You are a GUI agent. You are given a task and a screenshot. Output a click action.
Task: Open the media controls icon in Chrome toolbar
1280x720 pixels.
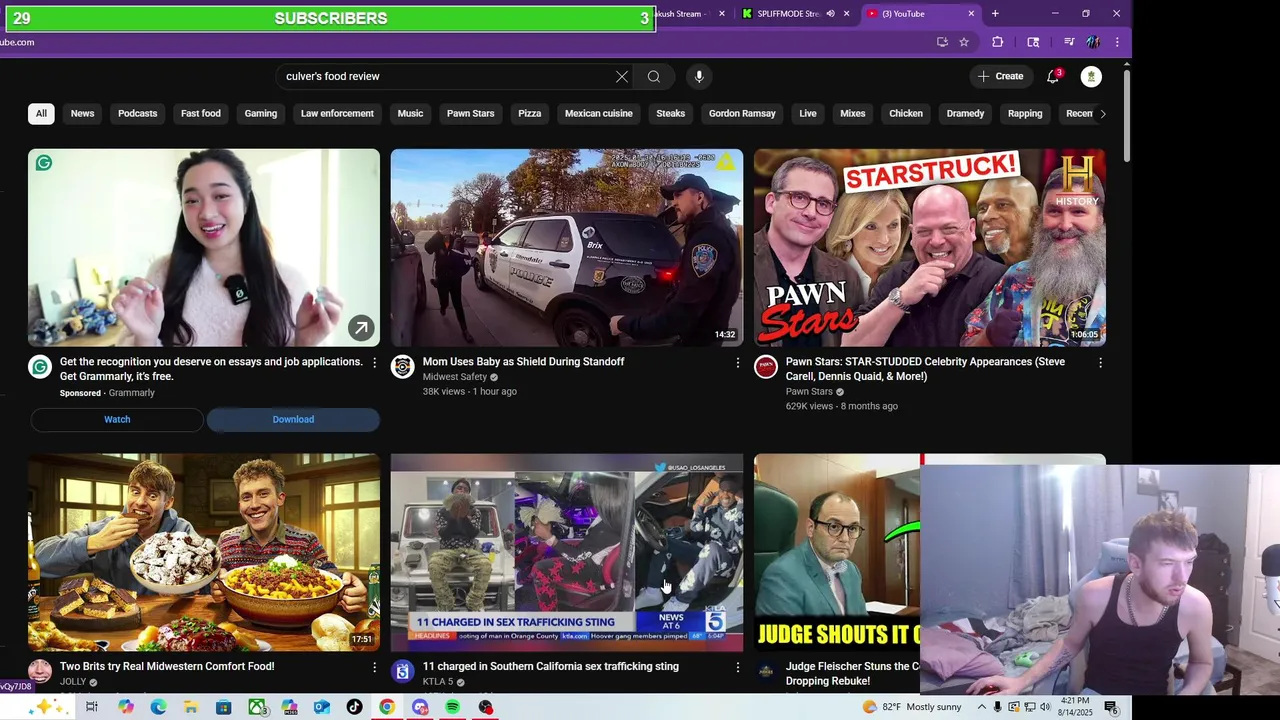click(1069, 42)
